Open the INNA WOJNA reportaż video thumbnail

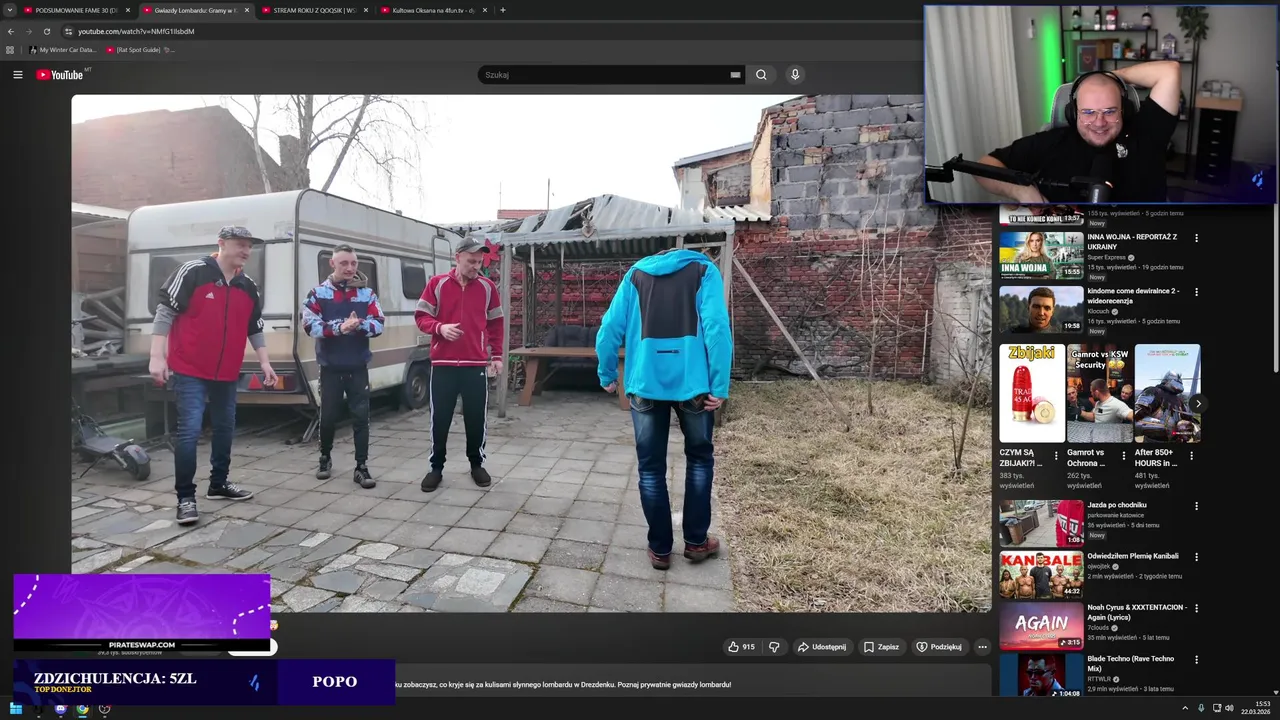(x=1041, y=255)
